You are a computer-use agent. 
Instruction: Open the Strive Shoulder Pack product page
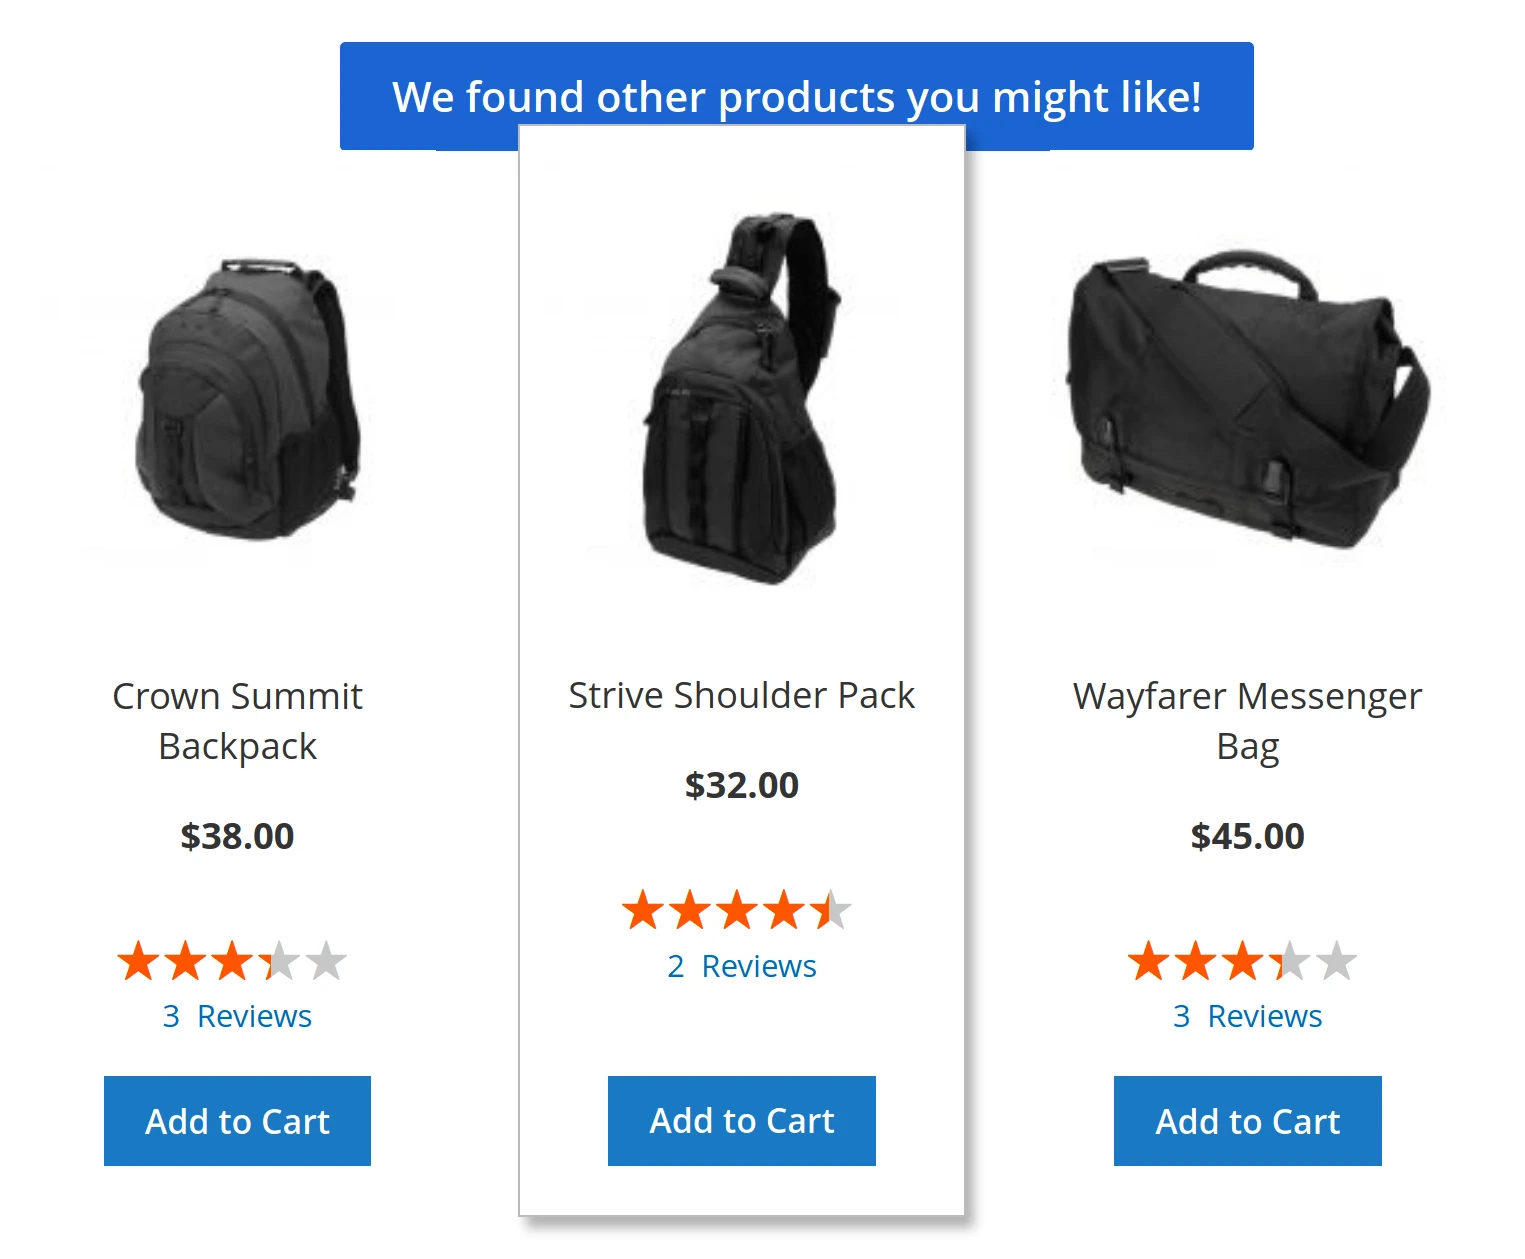[741, 695]
